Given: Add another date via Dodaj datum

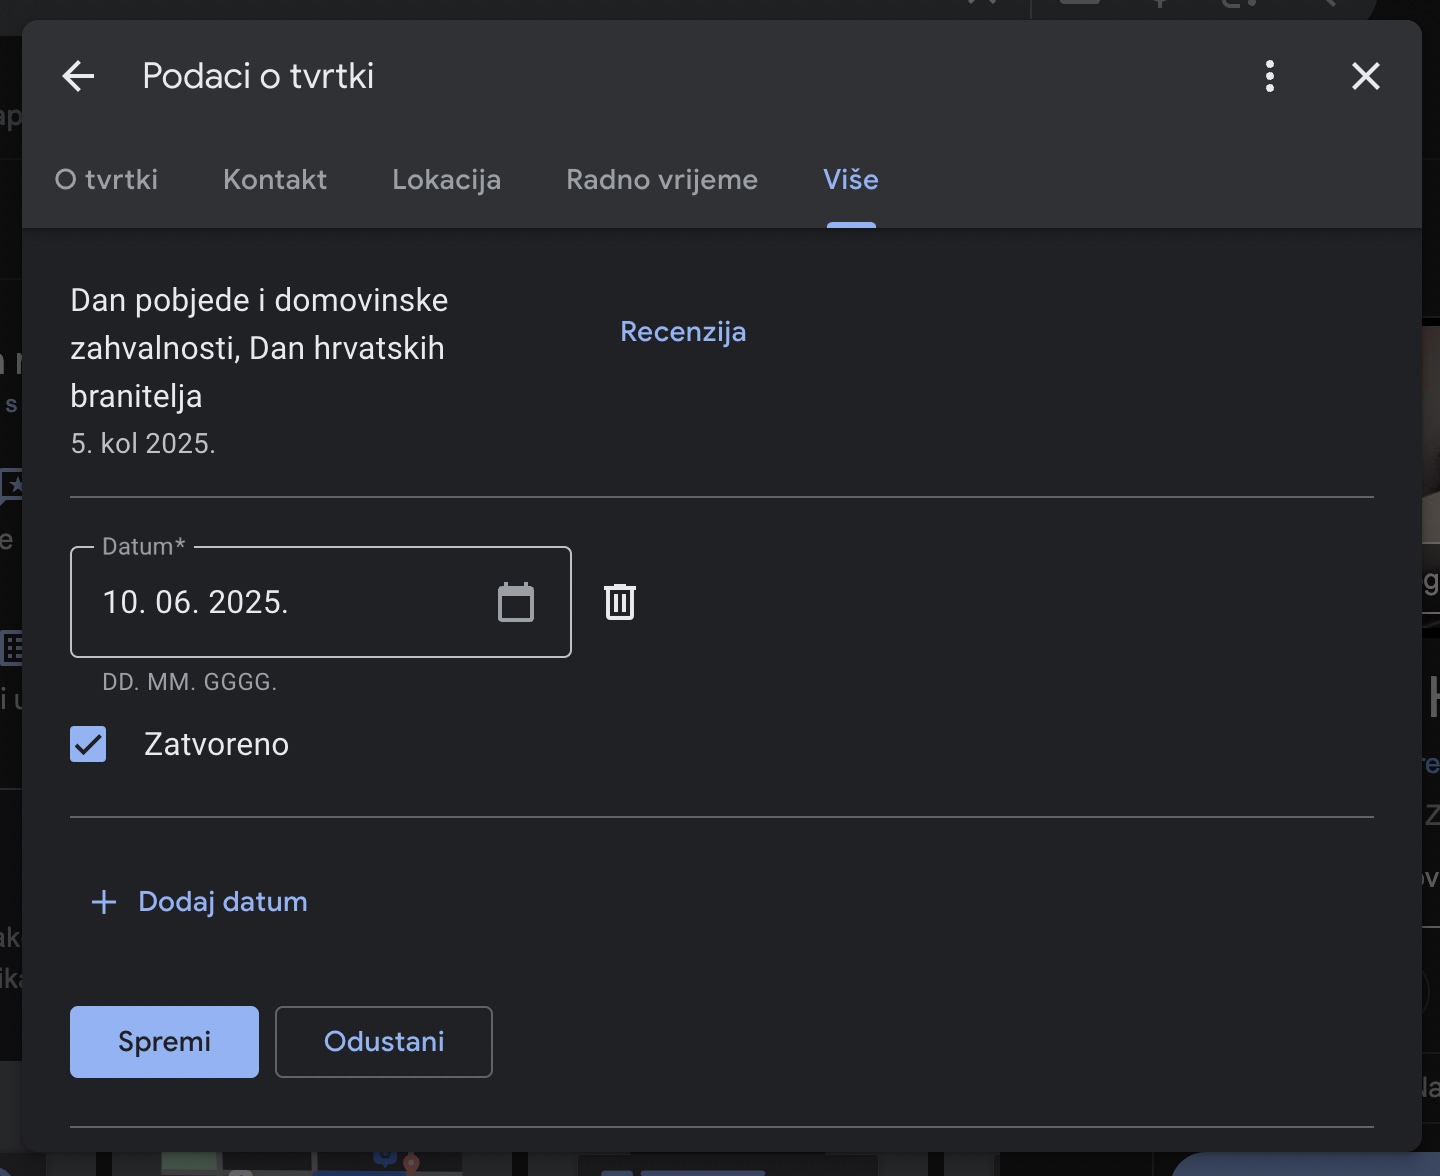Looking at the screenshot, I should tap(222, 902).
